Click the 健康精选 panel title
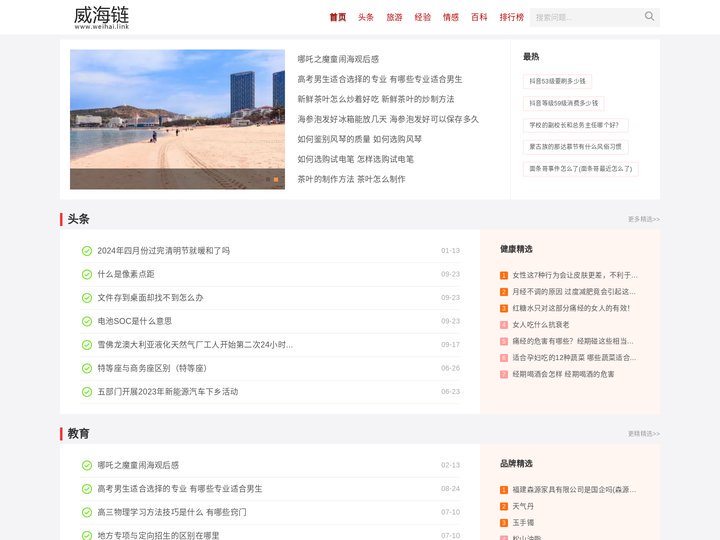Screen dimensions: 720x540 pyautogui.click(x=516, y=249)
